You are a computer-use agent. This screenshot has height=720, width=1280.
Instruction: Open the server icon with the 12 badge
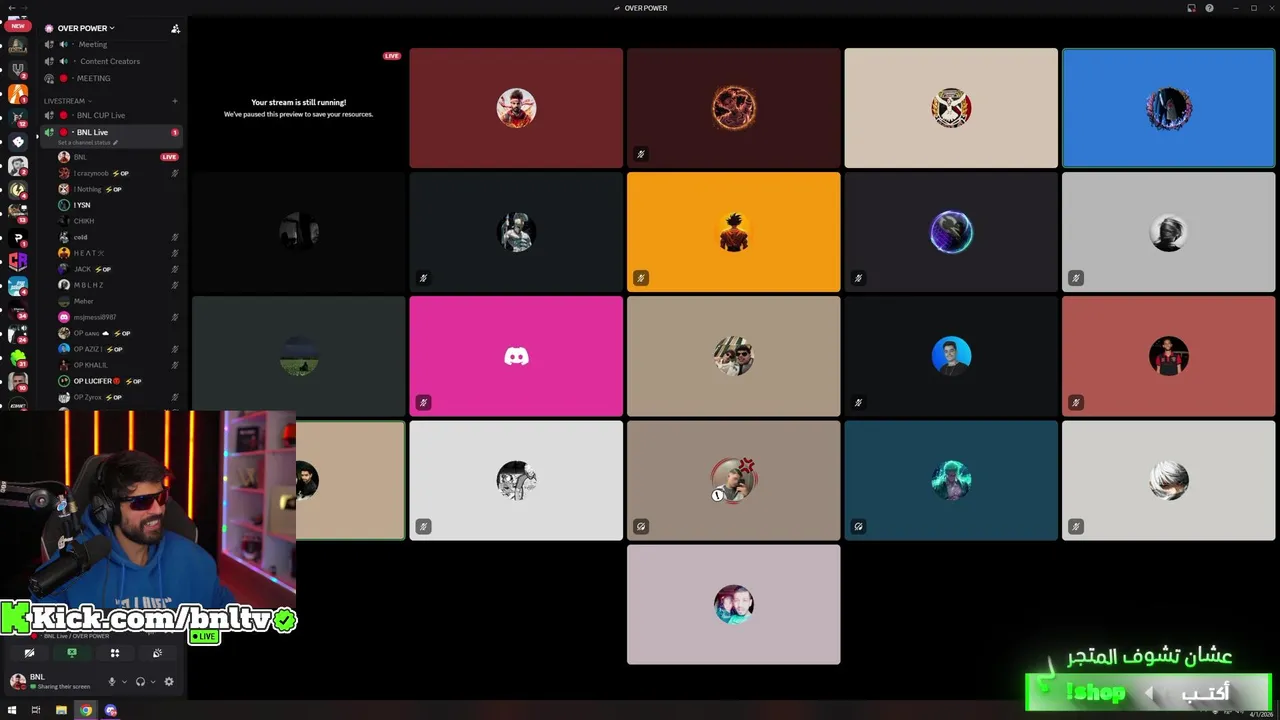click(18, 118)
